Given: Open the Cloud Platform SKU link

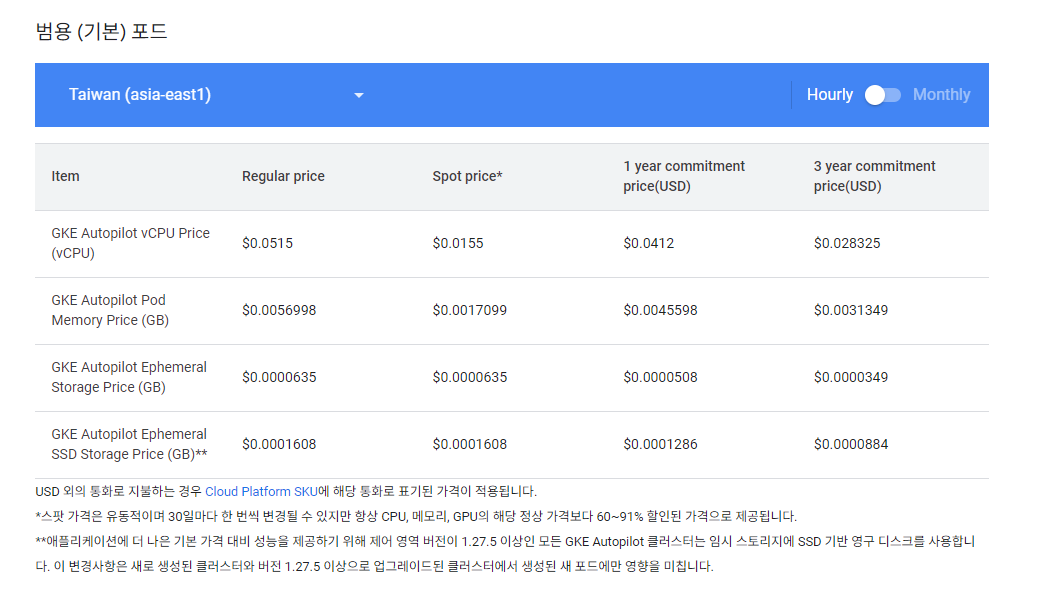Looking at the screenshot, I should 261,491.
